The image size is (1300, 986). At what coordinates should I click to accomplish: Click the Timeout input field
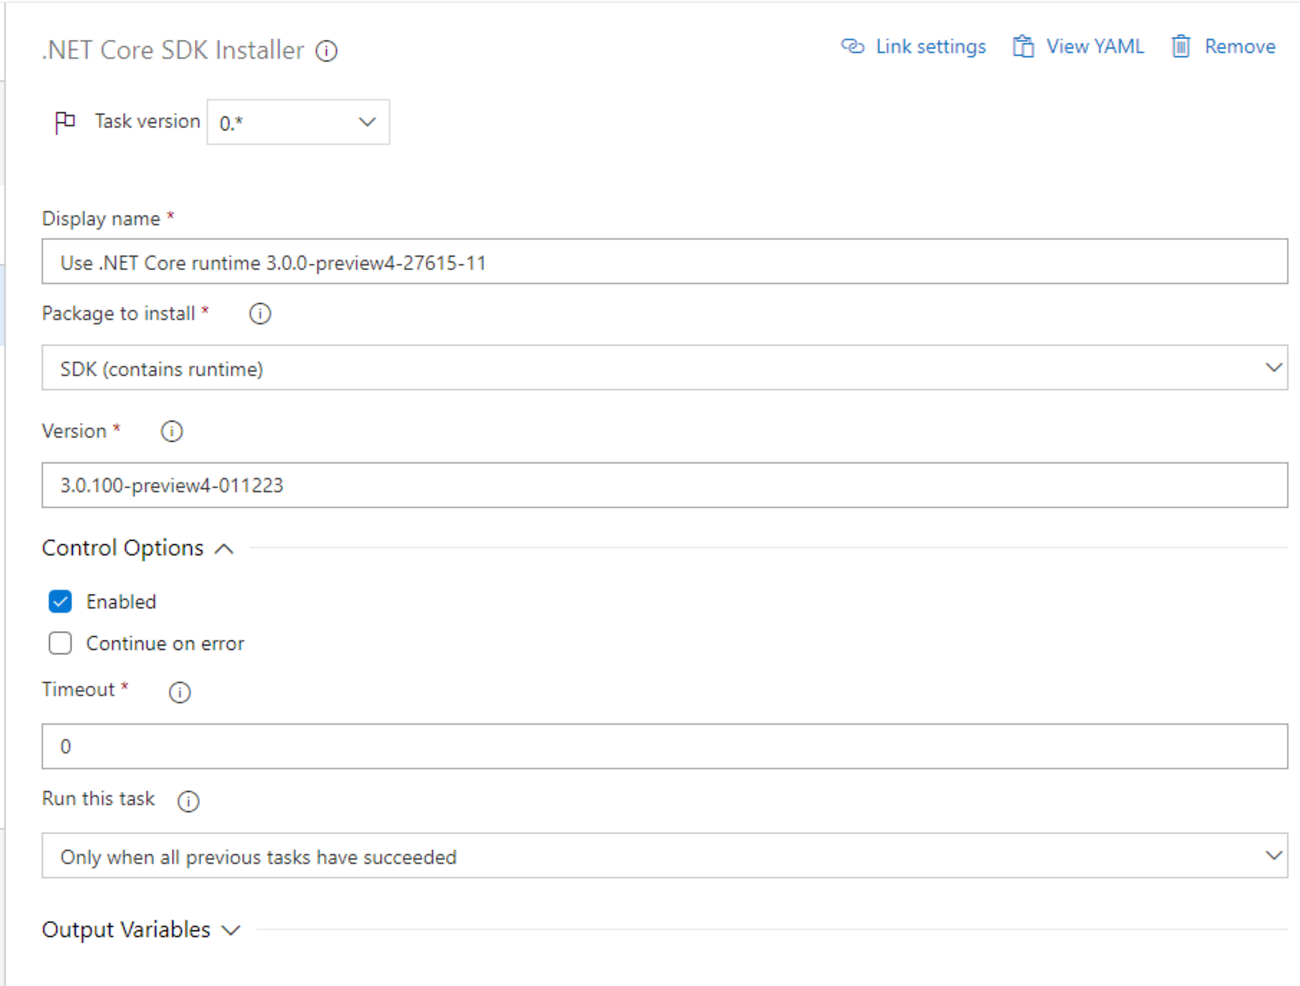pos(664,746)
